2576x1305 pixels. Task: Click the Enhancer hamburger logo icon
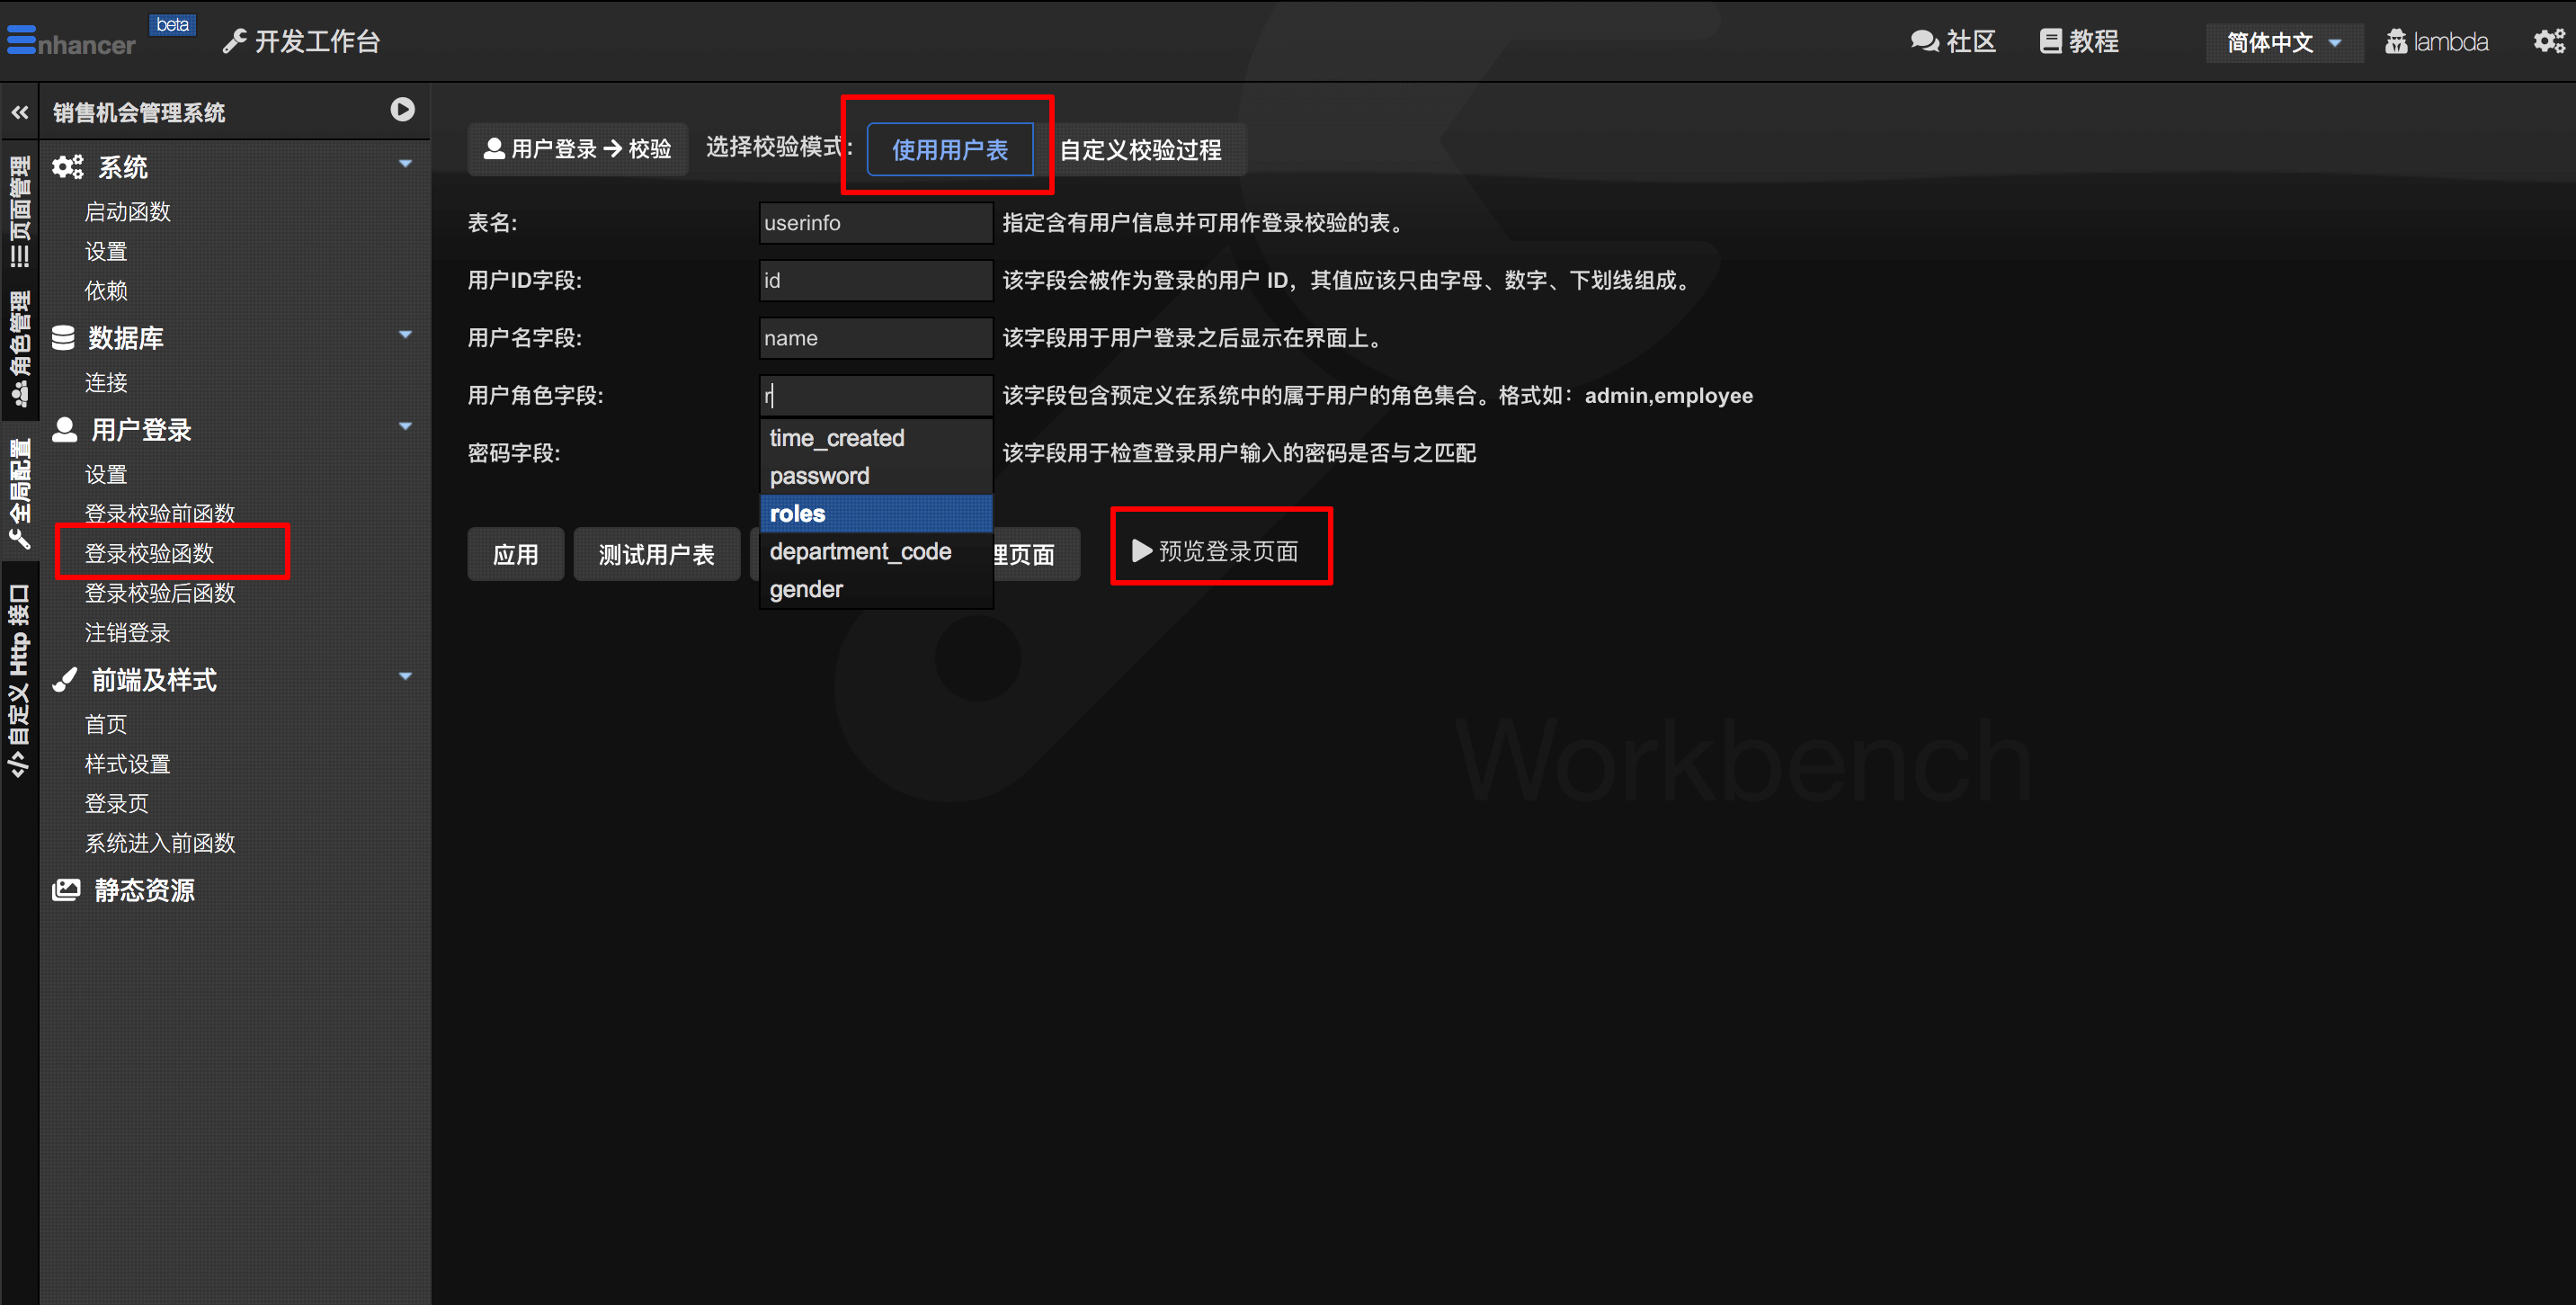point(22,40)
